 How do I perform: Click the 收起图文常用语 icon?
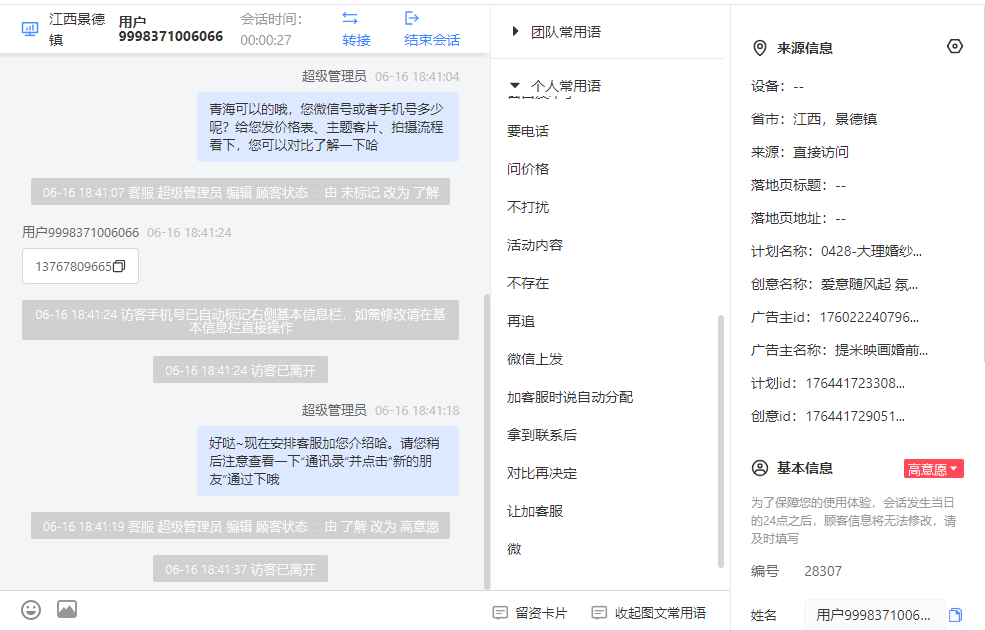click(x=599, y=612)
